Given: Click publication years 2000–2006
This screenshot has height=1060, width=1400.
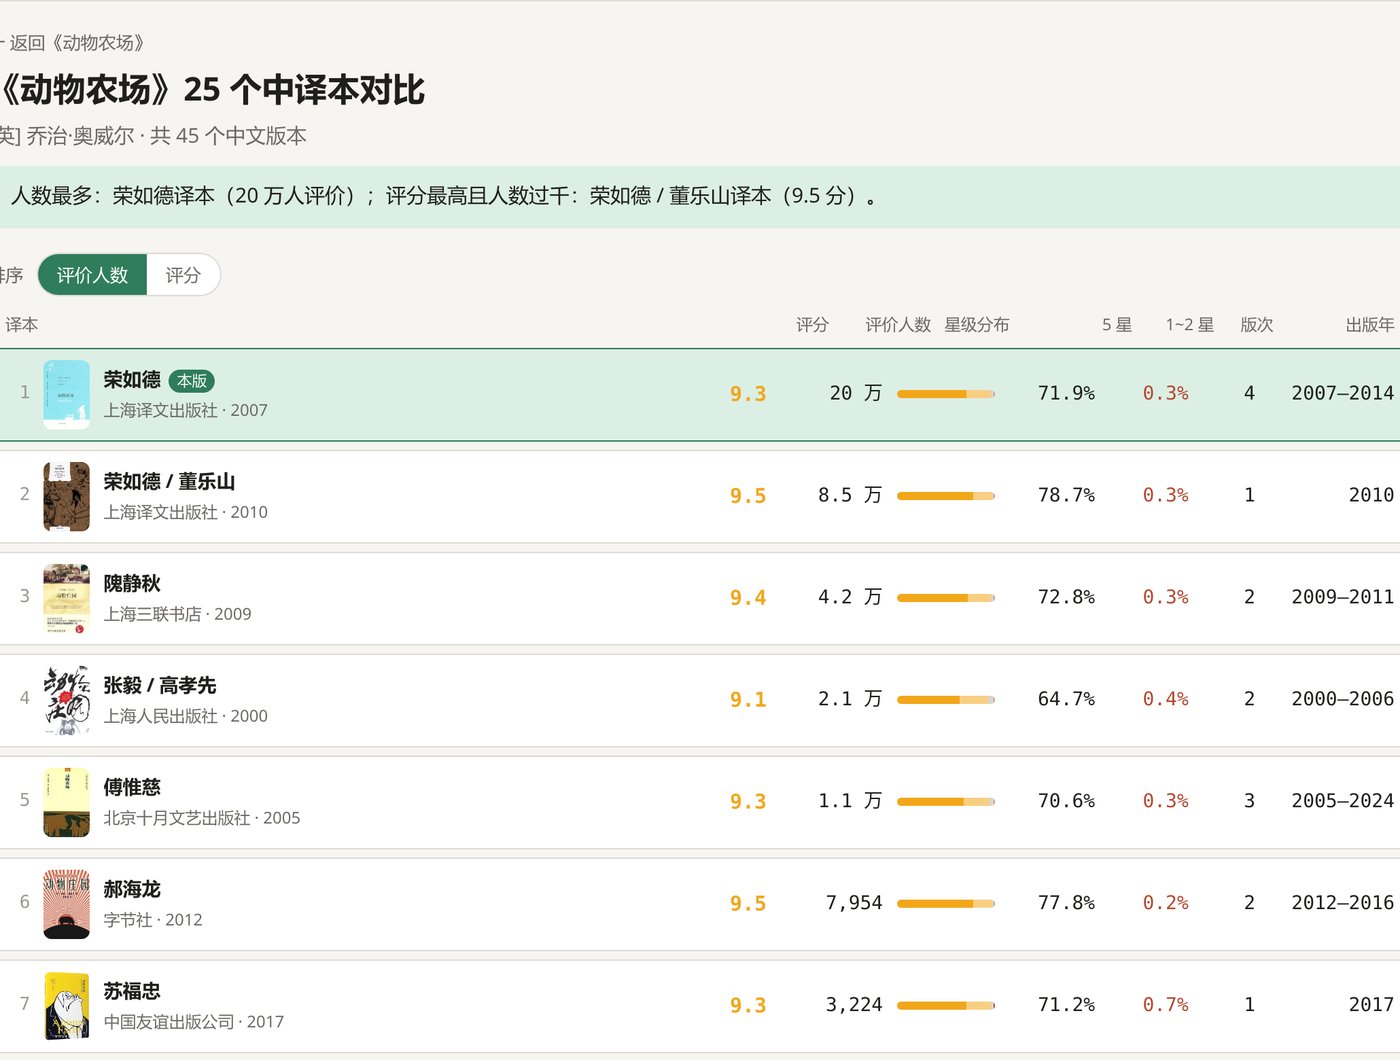Looking at the screenshot, I should (1342, 699).
